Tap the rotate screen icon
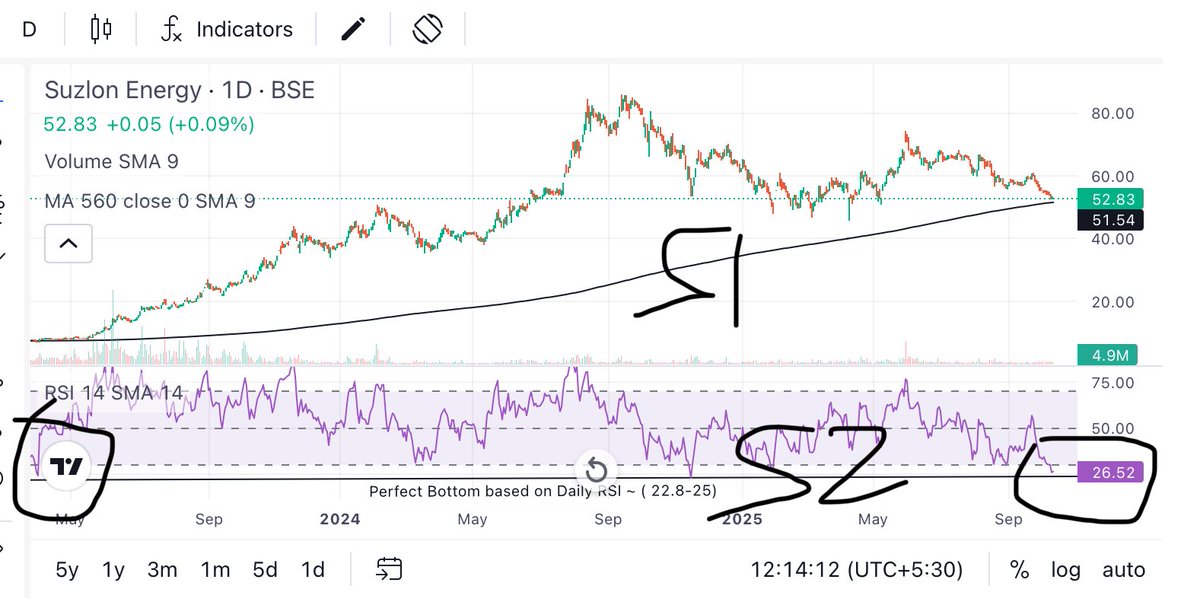The image size is (1200, 605). coord(428,29)
